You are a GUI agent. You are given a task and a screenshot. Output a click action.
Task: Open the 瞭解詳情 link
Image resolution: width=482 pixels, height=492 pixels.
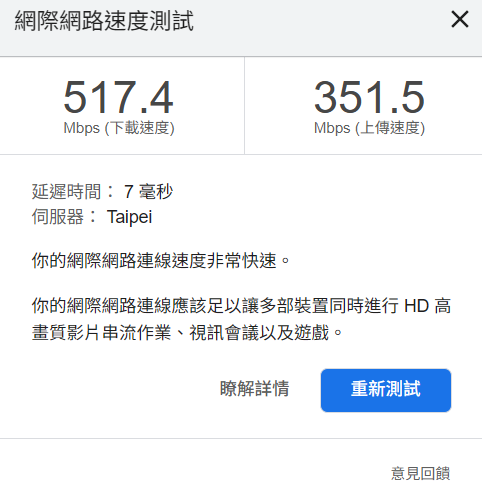pyautogui.click(x=254, y=389)
